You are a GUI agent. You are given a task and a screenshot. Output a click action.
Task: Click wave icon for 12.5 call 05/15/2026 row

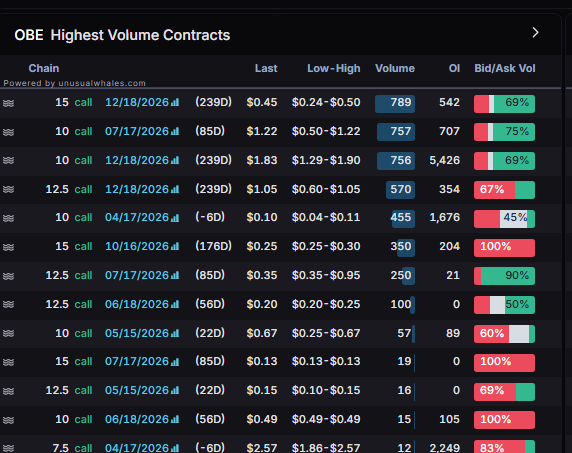click(x=8, y=391)
